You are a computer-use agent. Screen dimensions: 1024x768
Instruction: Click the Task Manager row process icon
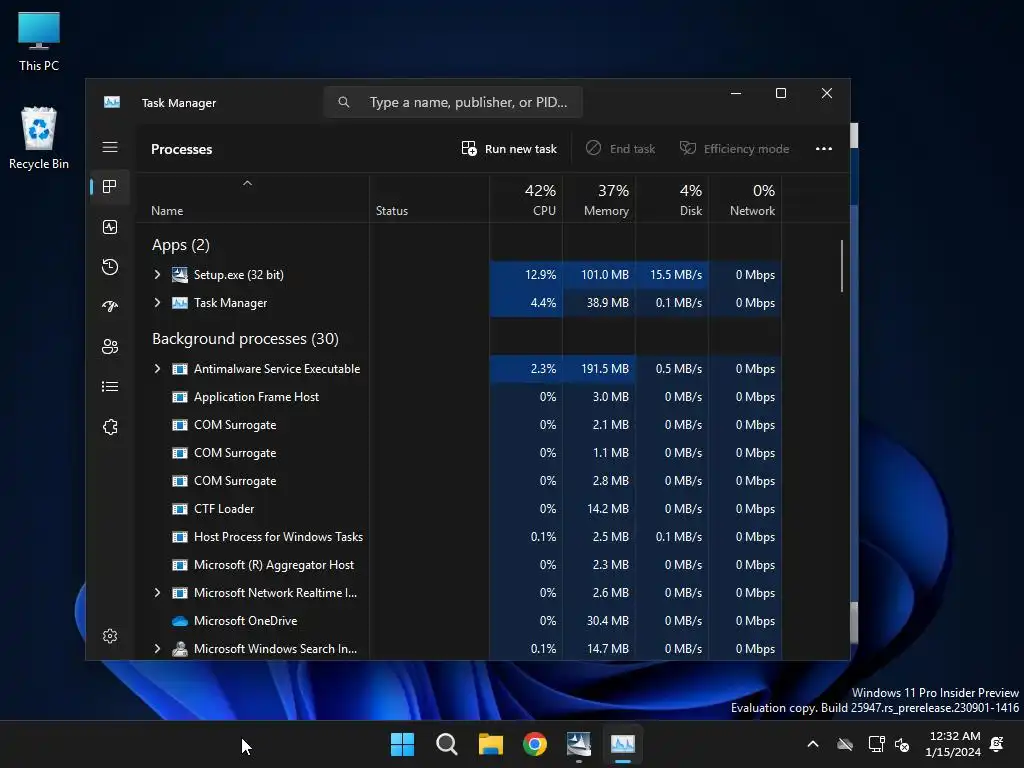point(180,303)
